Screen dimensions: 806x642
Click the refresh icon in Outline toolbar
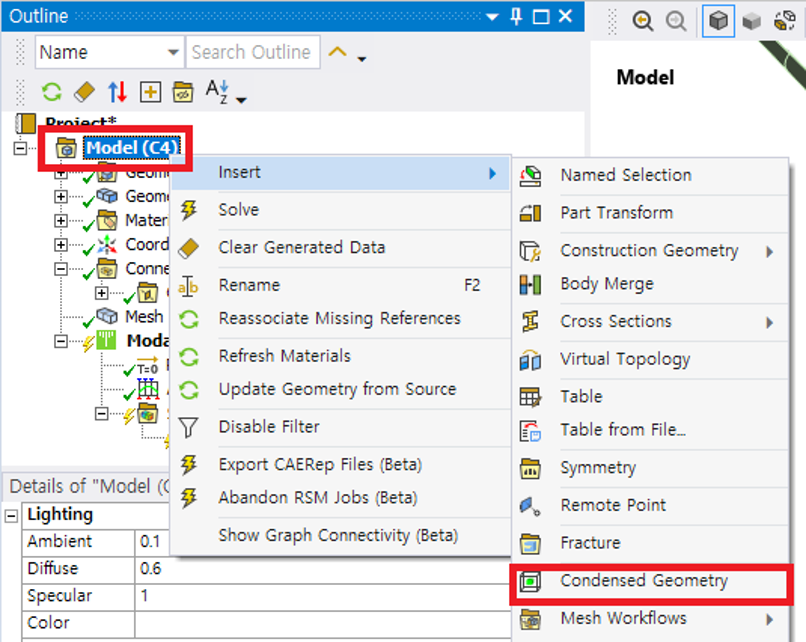coord(51,92)
